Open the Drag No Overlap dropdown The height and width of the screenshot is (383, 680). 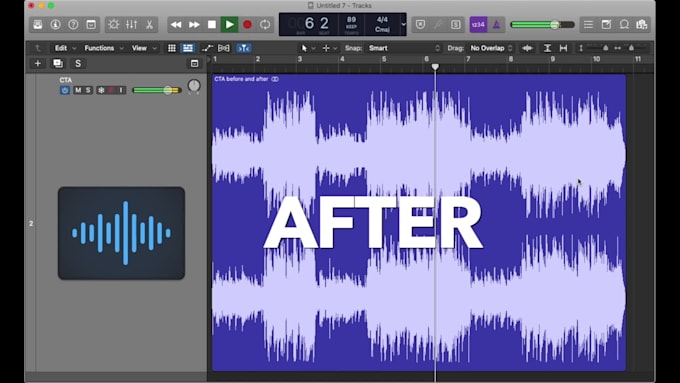(491, 48)
